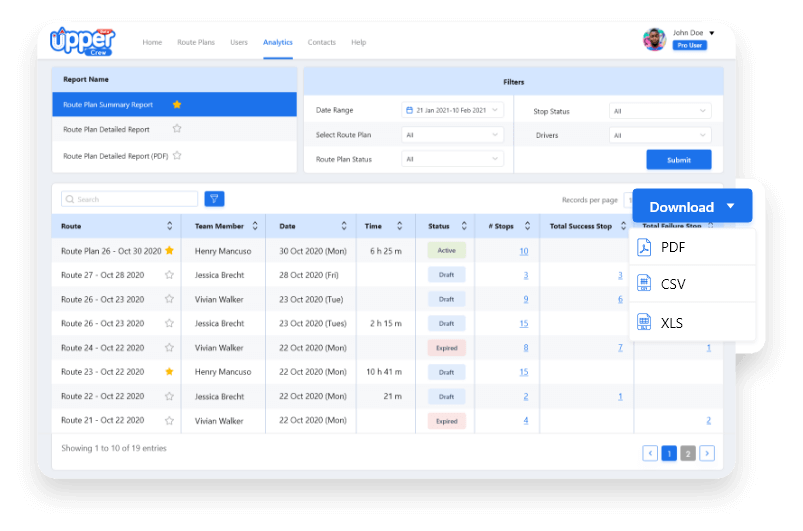Sort table by Route column
This screenshot has width=803, height=531.
[x=170, y=226]
